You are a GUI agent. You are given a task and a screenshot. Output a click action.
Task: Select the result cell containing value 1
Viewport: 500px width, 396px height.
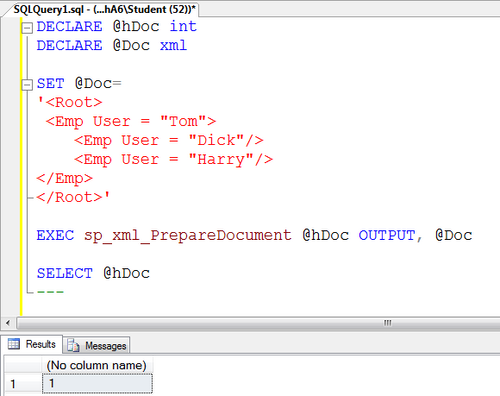click(x=97, y=383)
